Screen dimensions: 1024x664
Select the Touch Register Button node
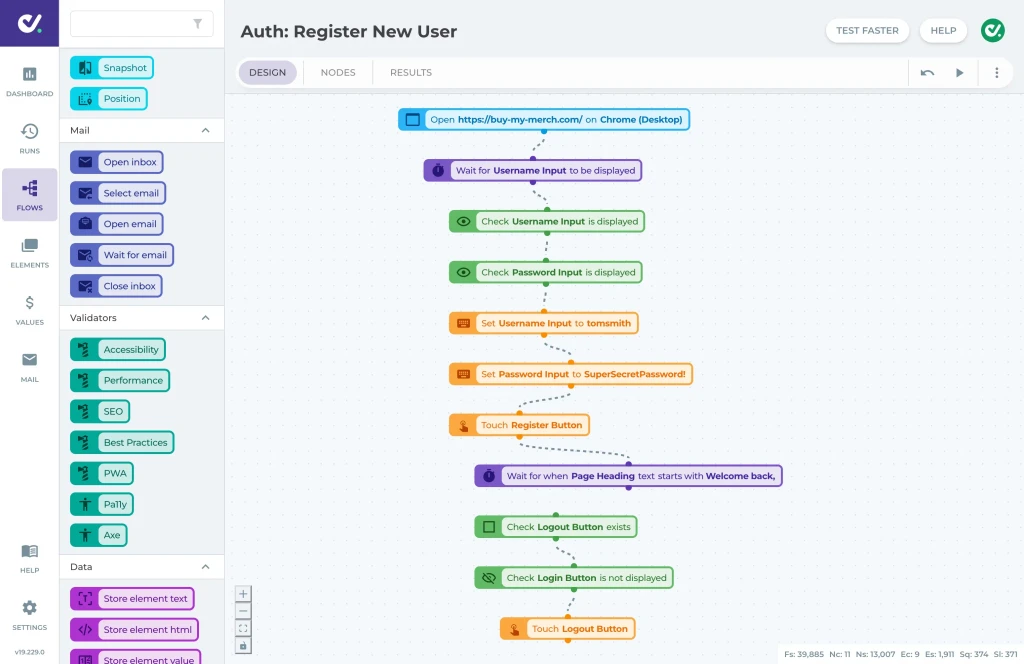tap(519, 425)
